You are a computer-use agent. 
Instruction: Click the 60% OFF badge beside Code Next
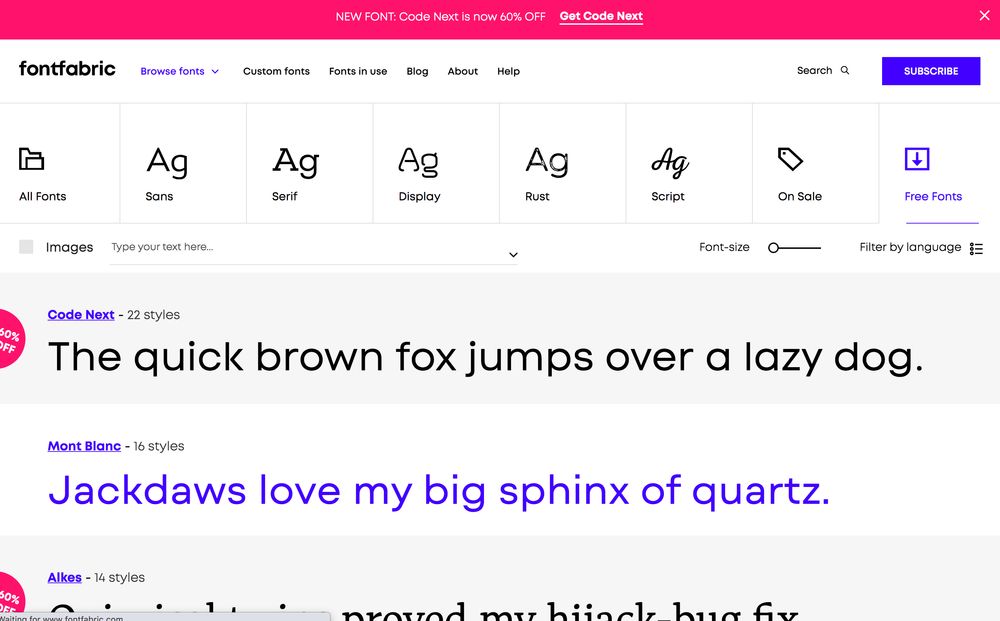coord(10,339)
